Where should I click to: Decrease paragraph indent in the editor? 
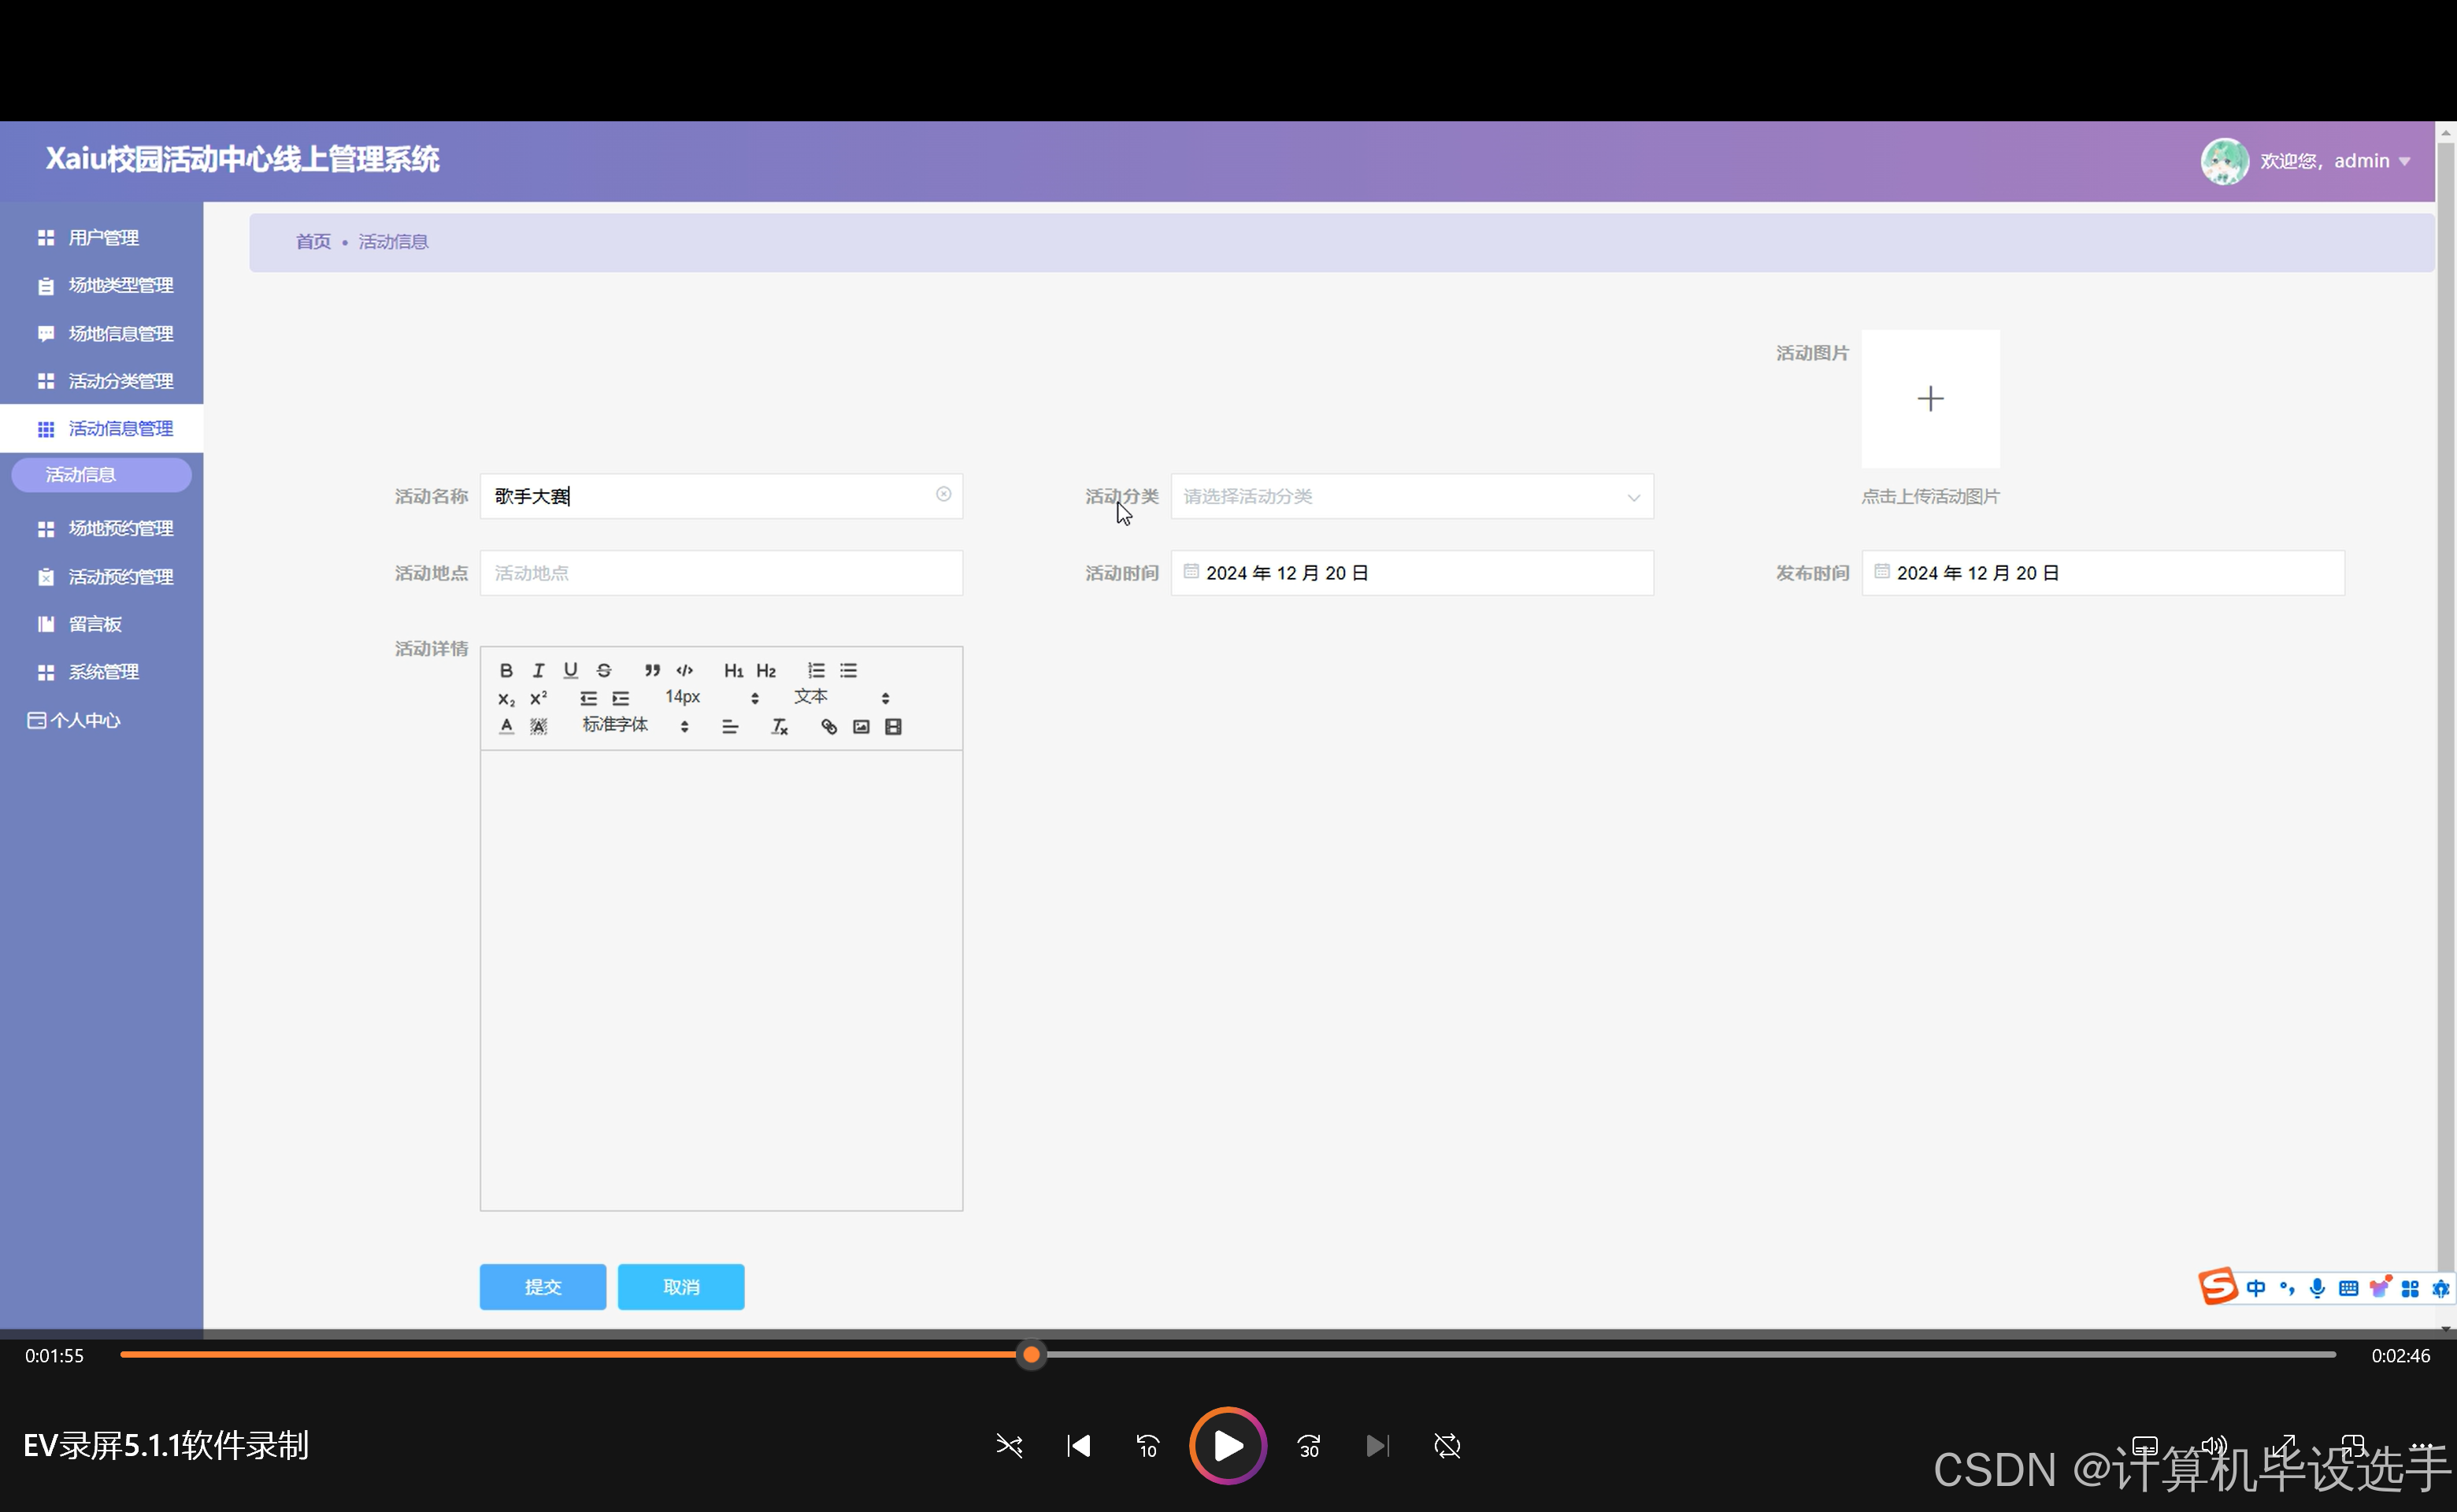[x=588, y=698]
